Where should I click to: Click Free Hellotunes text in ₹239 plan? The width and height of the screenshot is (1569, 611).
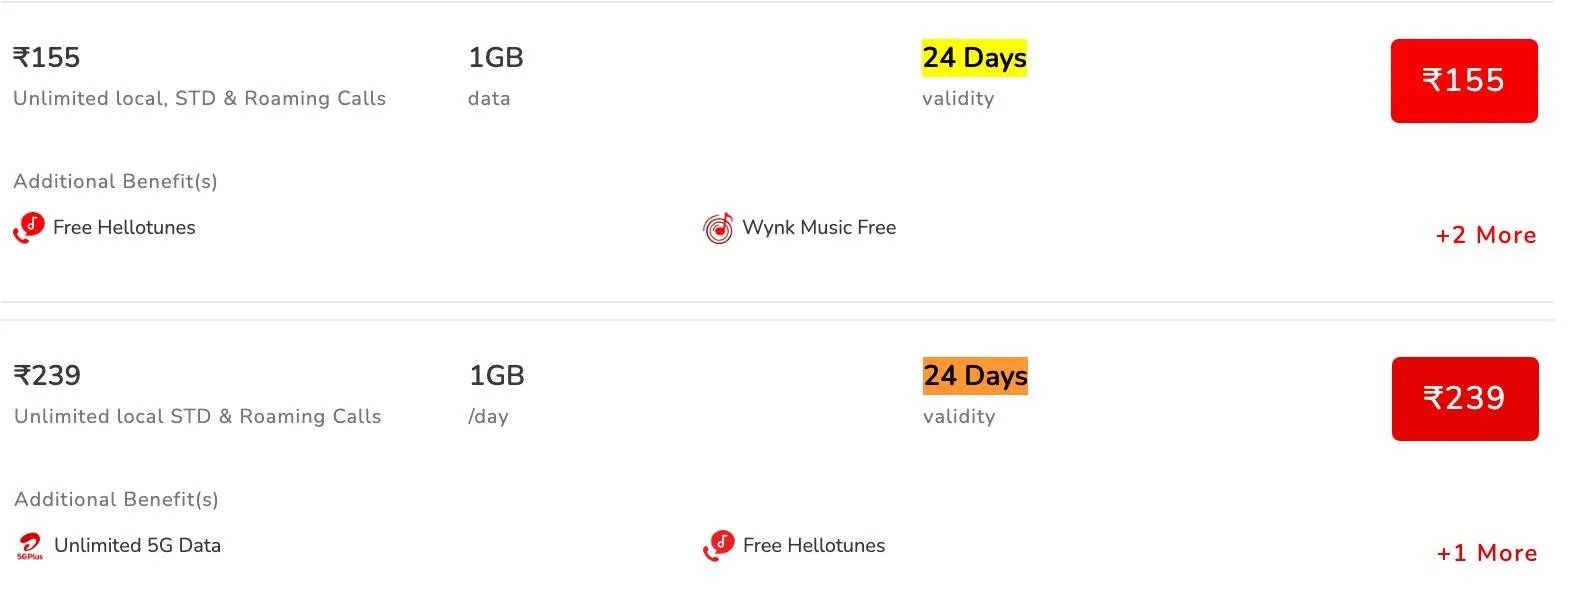[x=814, y=545]
